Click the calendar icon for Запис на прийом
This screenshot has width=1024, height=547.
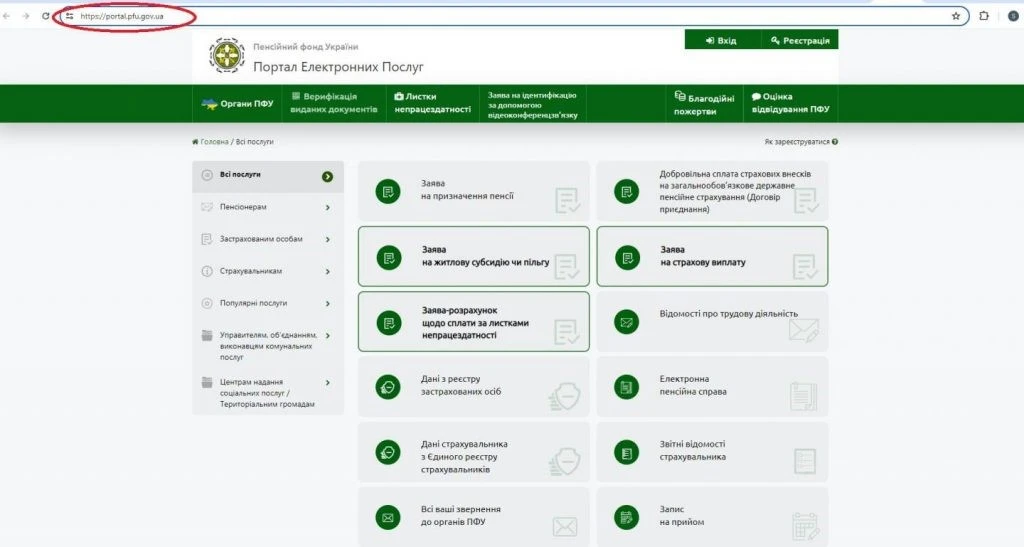click(x=627, y=516)
